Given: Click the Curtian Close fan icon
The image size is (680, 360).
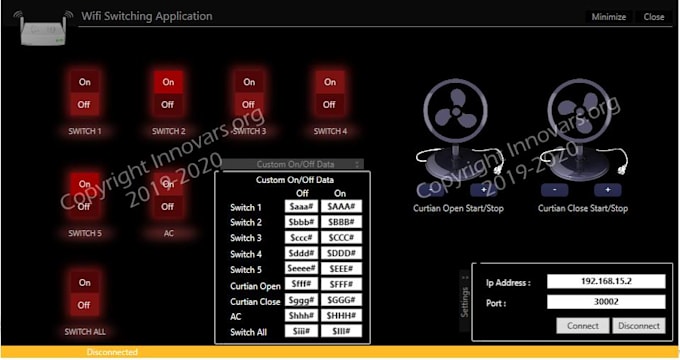Looking at the screenshot, I should point(582,130).
